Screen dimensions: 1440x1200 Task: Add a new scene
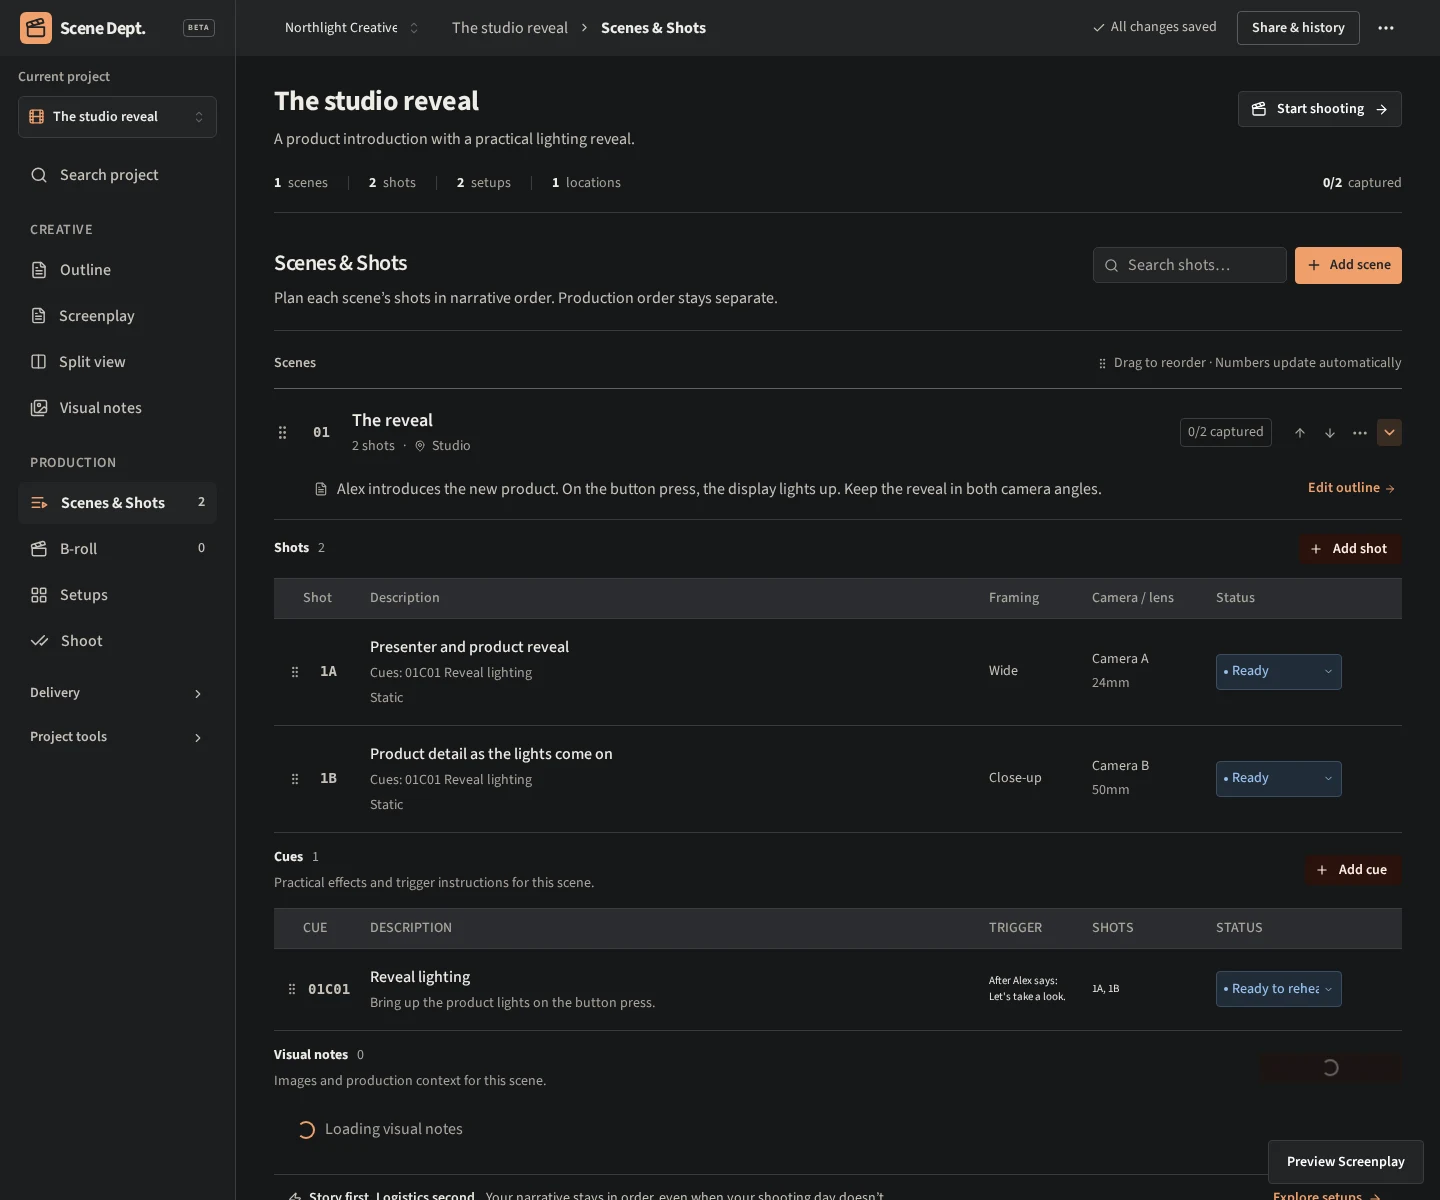tap(1348, 265)
